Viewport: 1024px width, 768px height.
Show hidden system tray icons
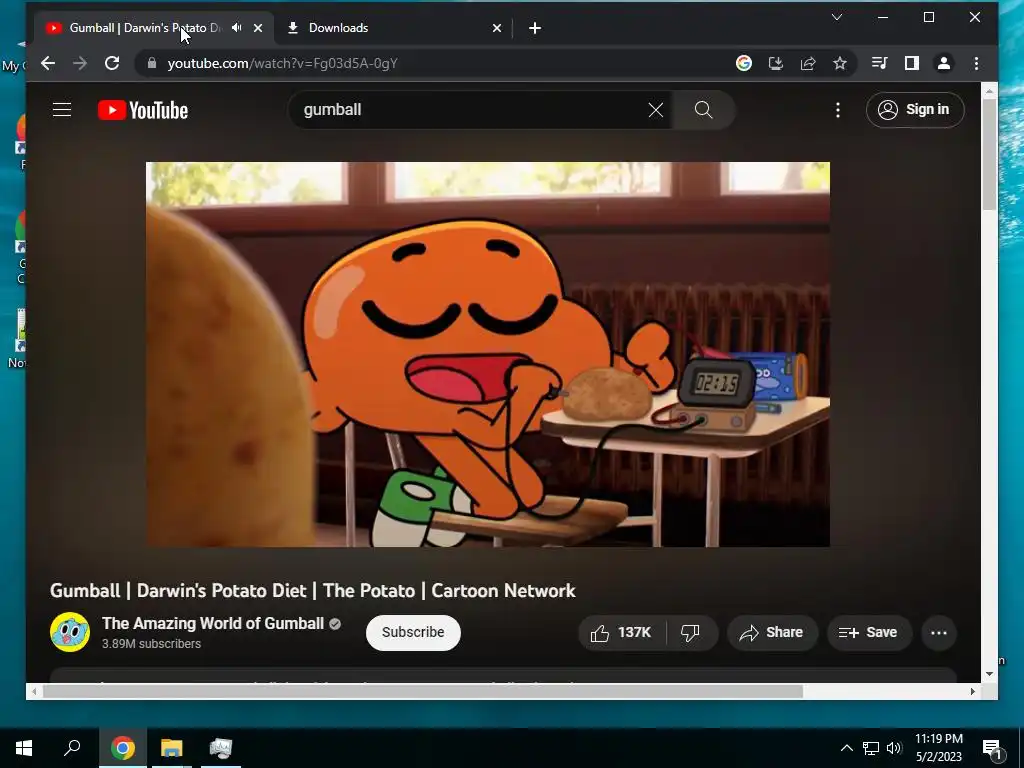(x=846, y=748)
